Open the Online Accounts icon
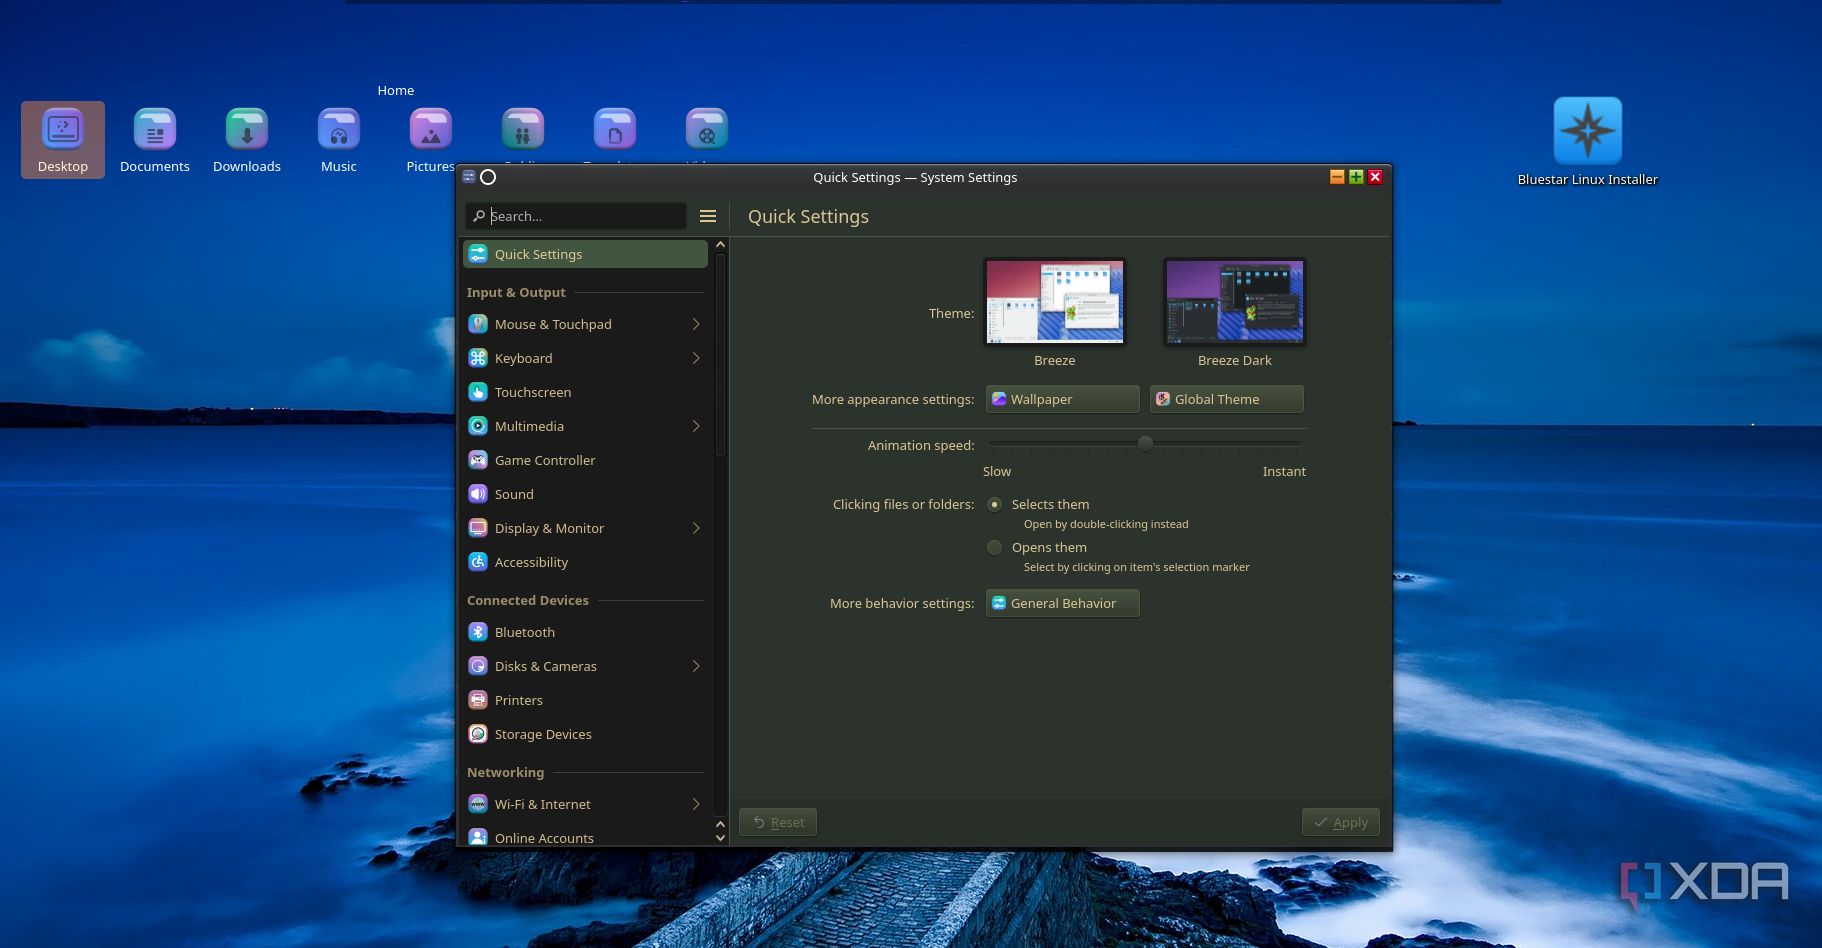 (x=478, y=837)
